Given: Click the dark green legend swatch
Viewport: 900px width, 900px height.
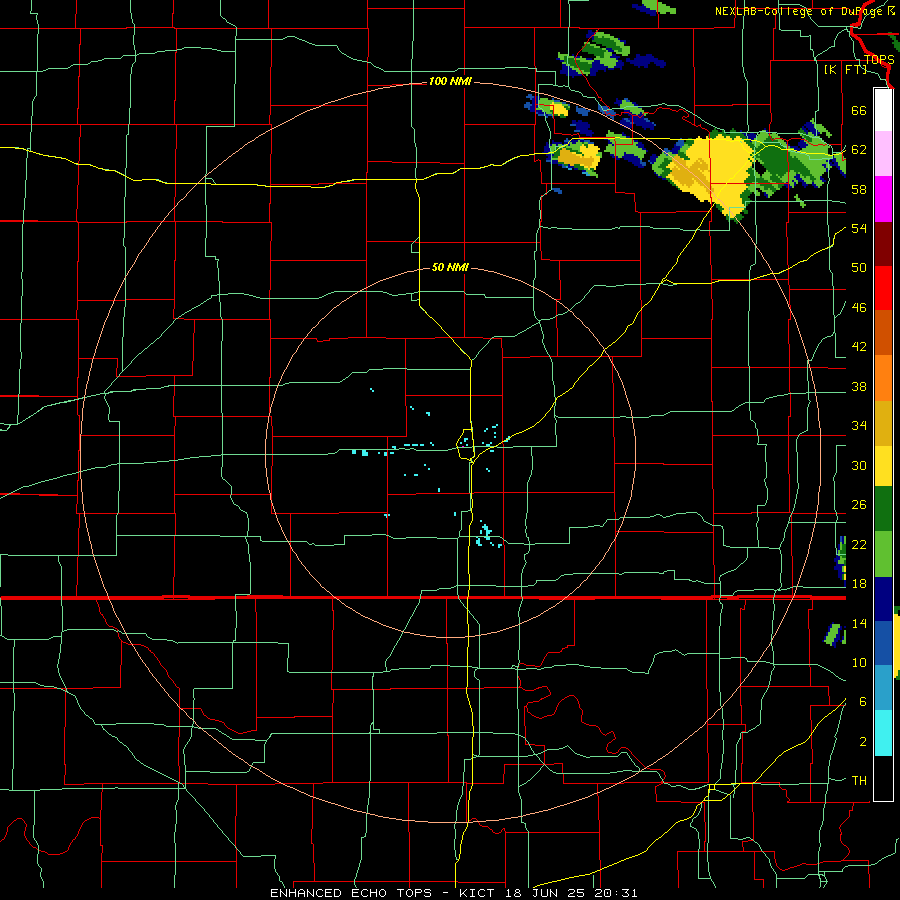Looking at the screenshot, I should pos(883,509).
